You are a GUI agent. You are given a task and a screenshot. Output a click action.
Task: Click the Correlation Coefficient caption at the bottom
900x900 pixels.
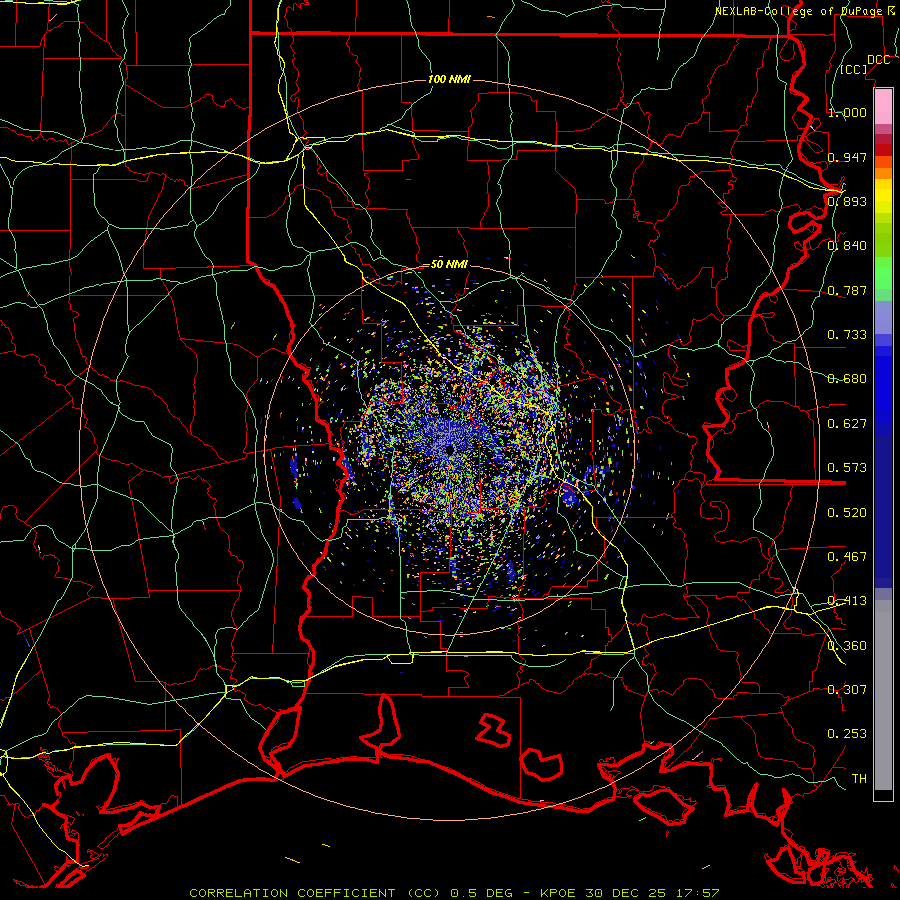tap(454, 893)
